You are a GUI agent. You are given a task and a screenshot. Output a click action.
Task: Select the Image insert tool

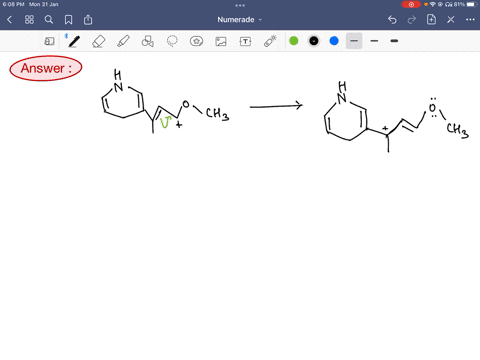(221, 41)
